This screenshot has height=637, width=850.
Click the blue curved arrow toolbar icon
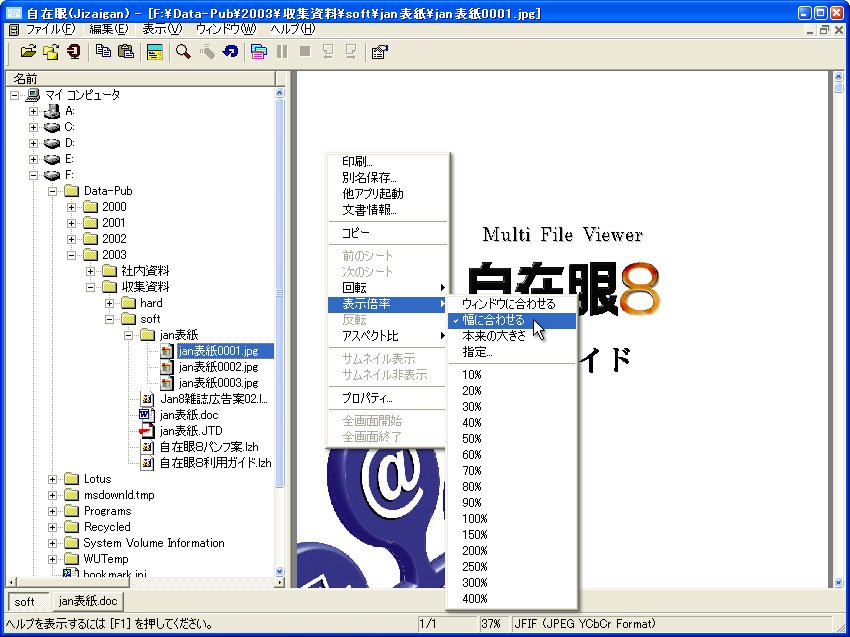click(x=230, y=52)
